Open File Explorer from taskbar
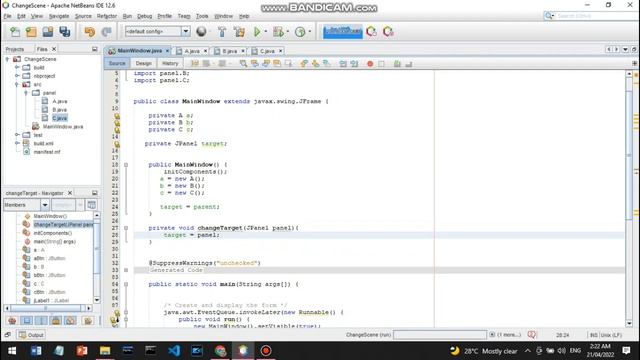The width and height of the screenshot is (640, 360). click(105, 351)
